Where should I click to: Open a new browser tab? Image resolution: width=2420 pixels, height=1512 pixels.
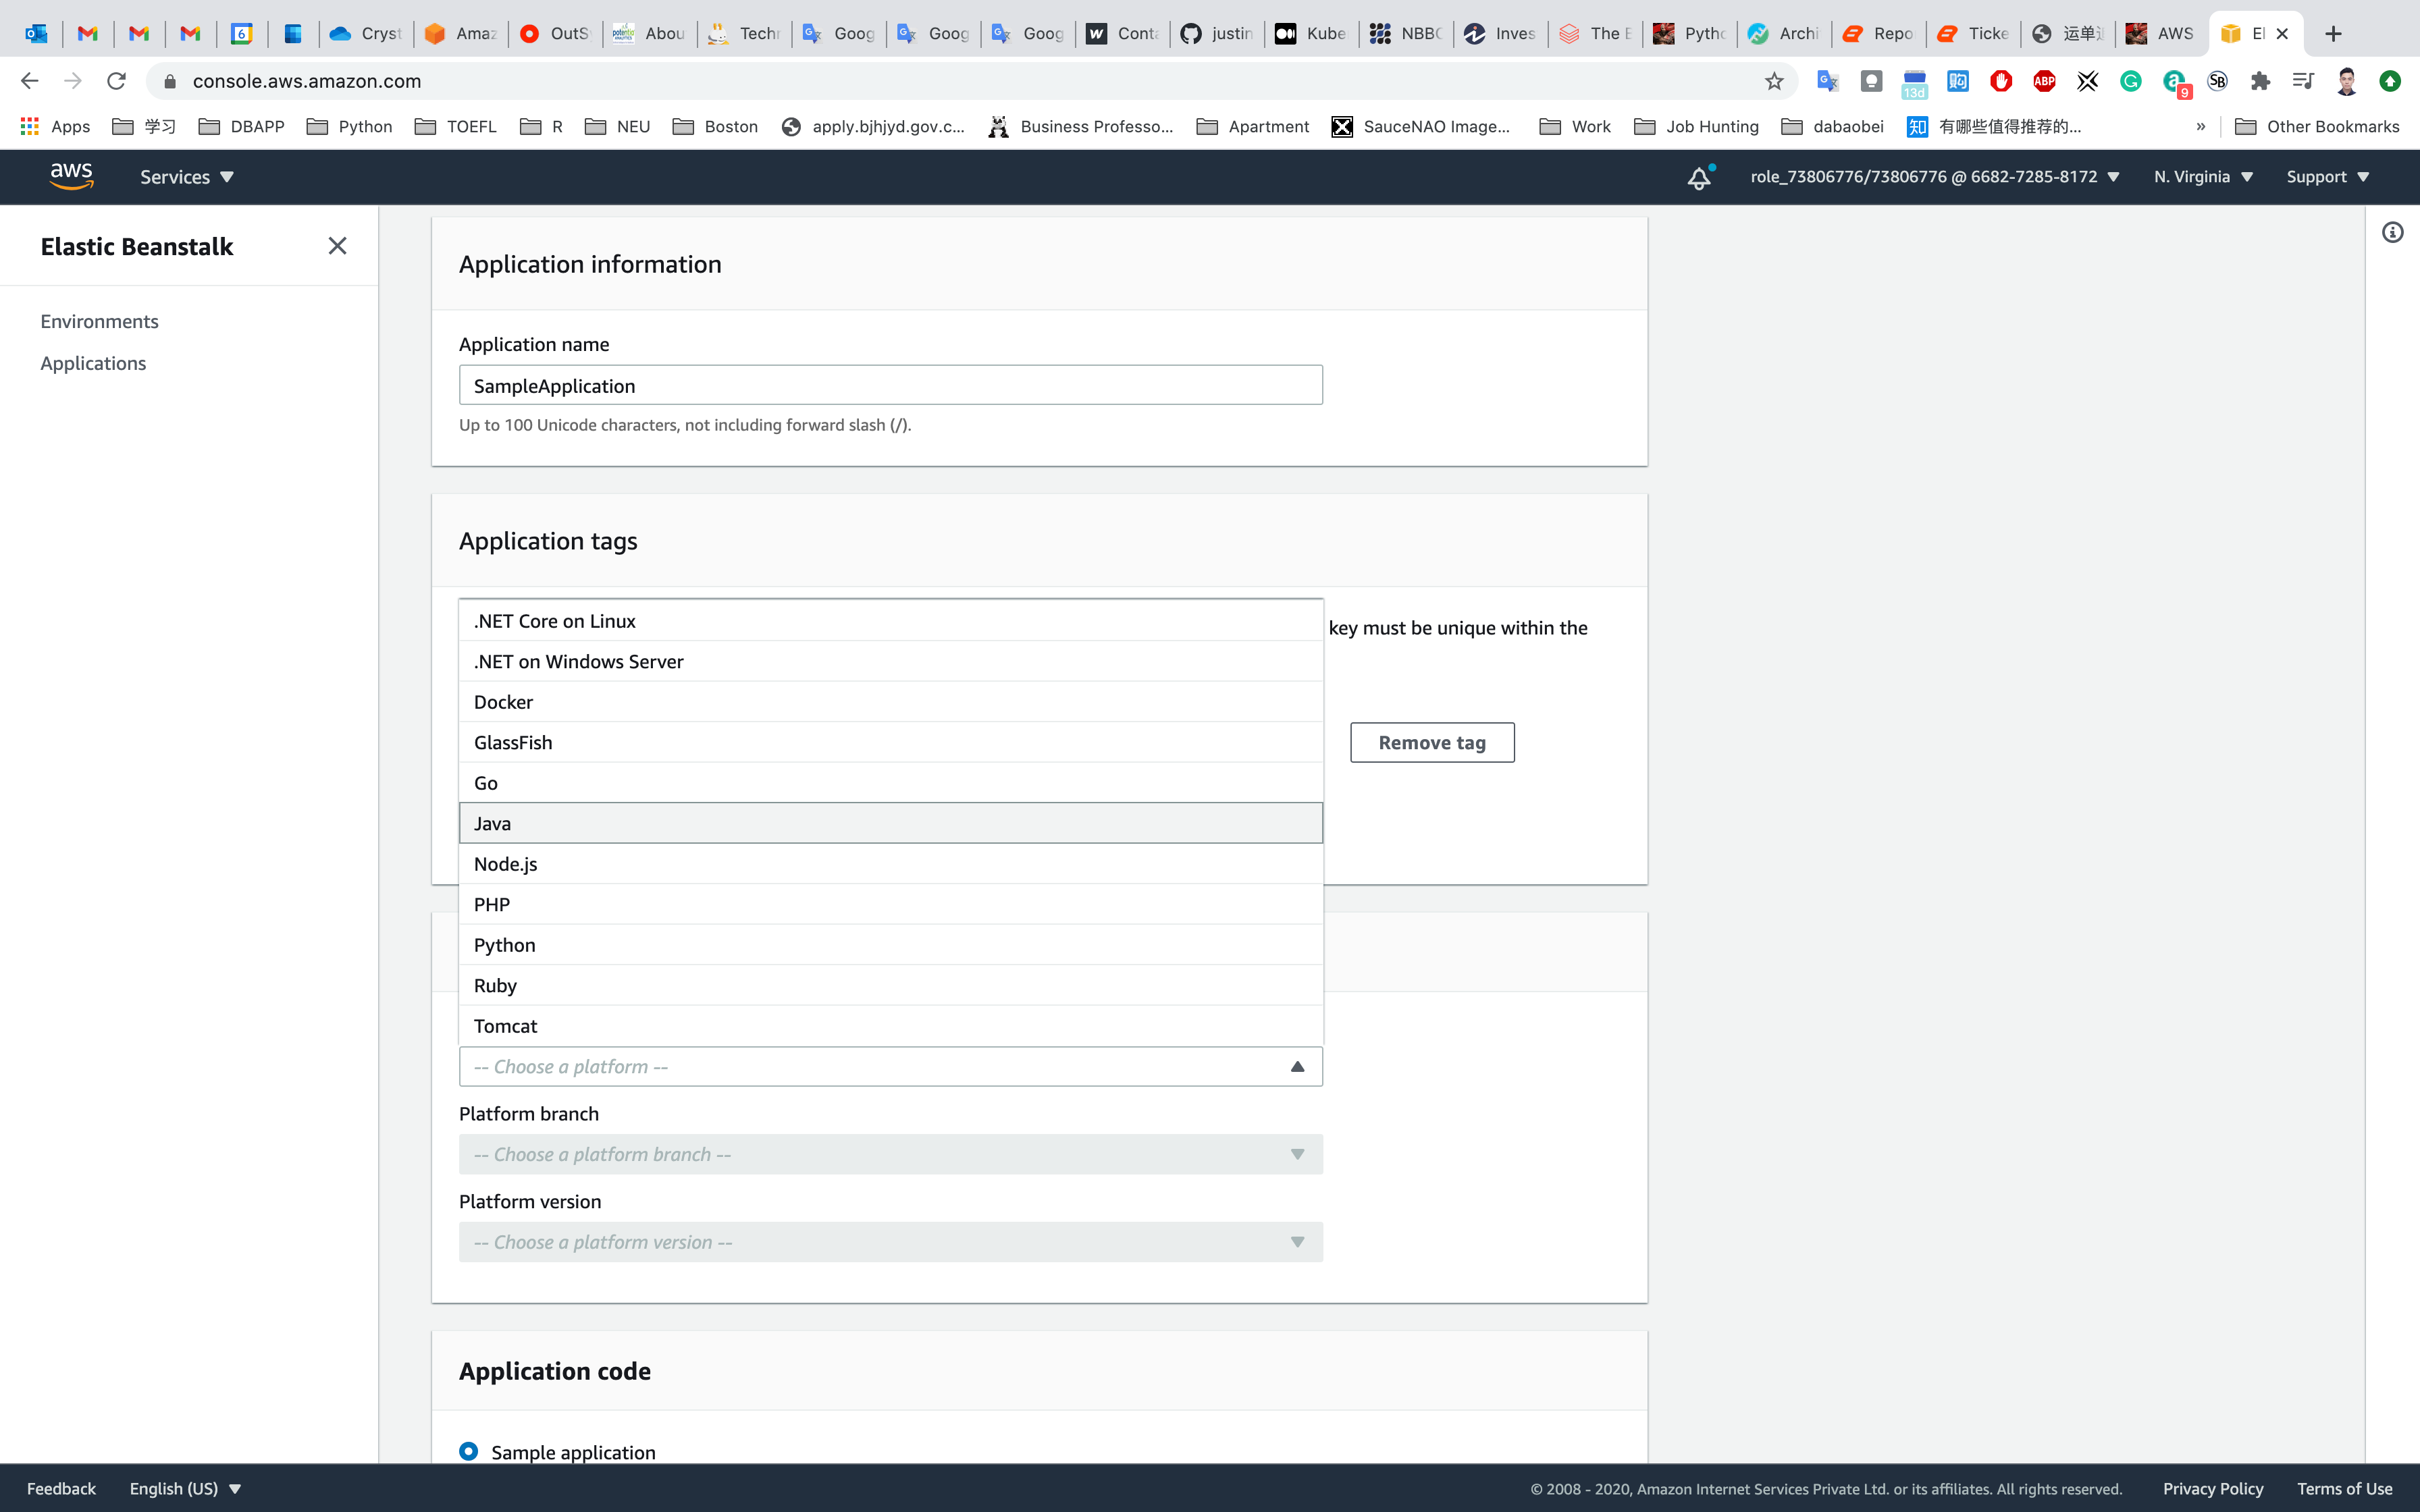tap(2333, 34)
